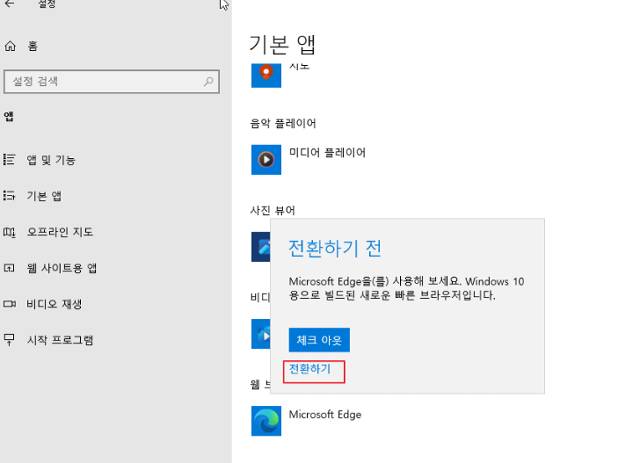
Task: Click the 기본 앱 sidebar icon
Action: point(9,196)
